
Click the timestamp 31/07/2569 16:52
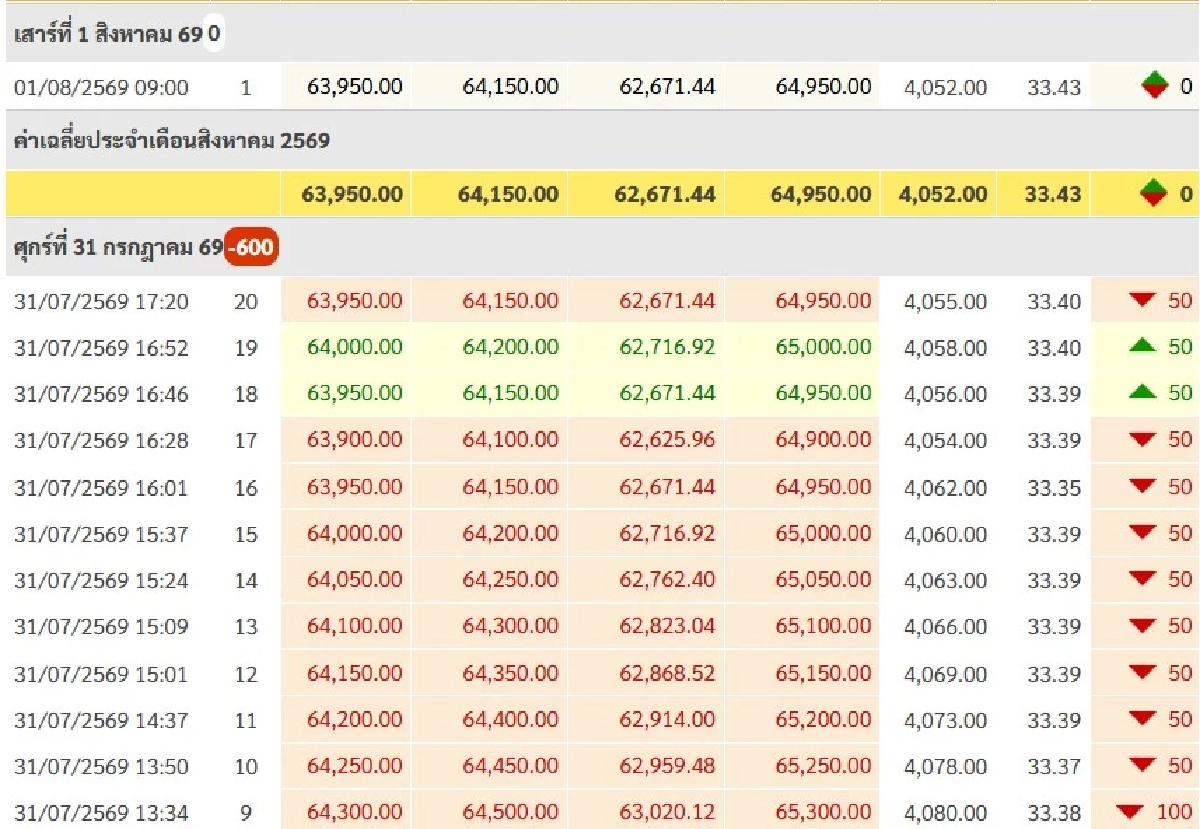[x=101, y=348]
